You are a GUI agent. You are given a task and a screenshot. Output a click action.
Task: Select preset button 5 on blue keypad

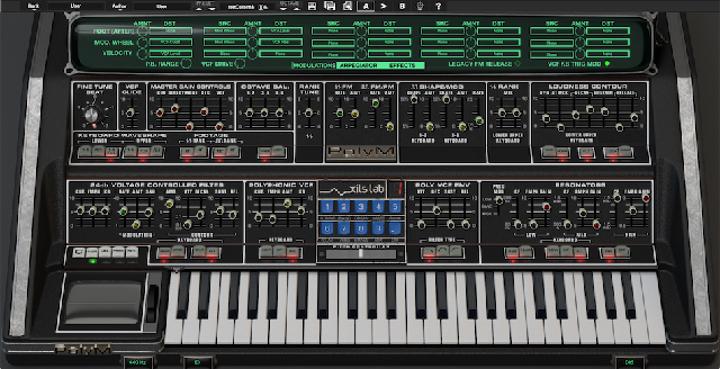(x=395, y=206)
